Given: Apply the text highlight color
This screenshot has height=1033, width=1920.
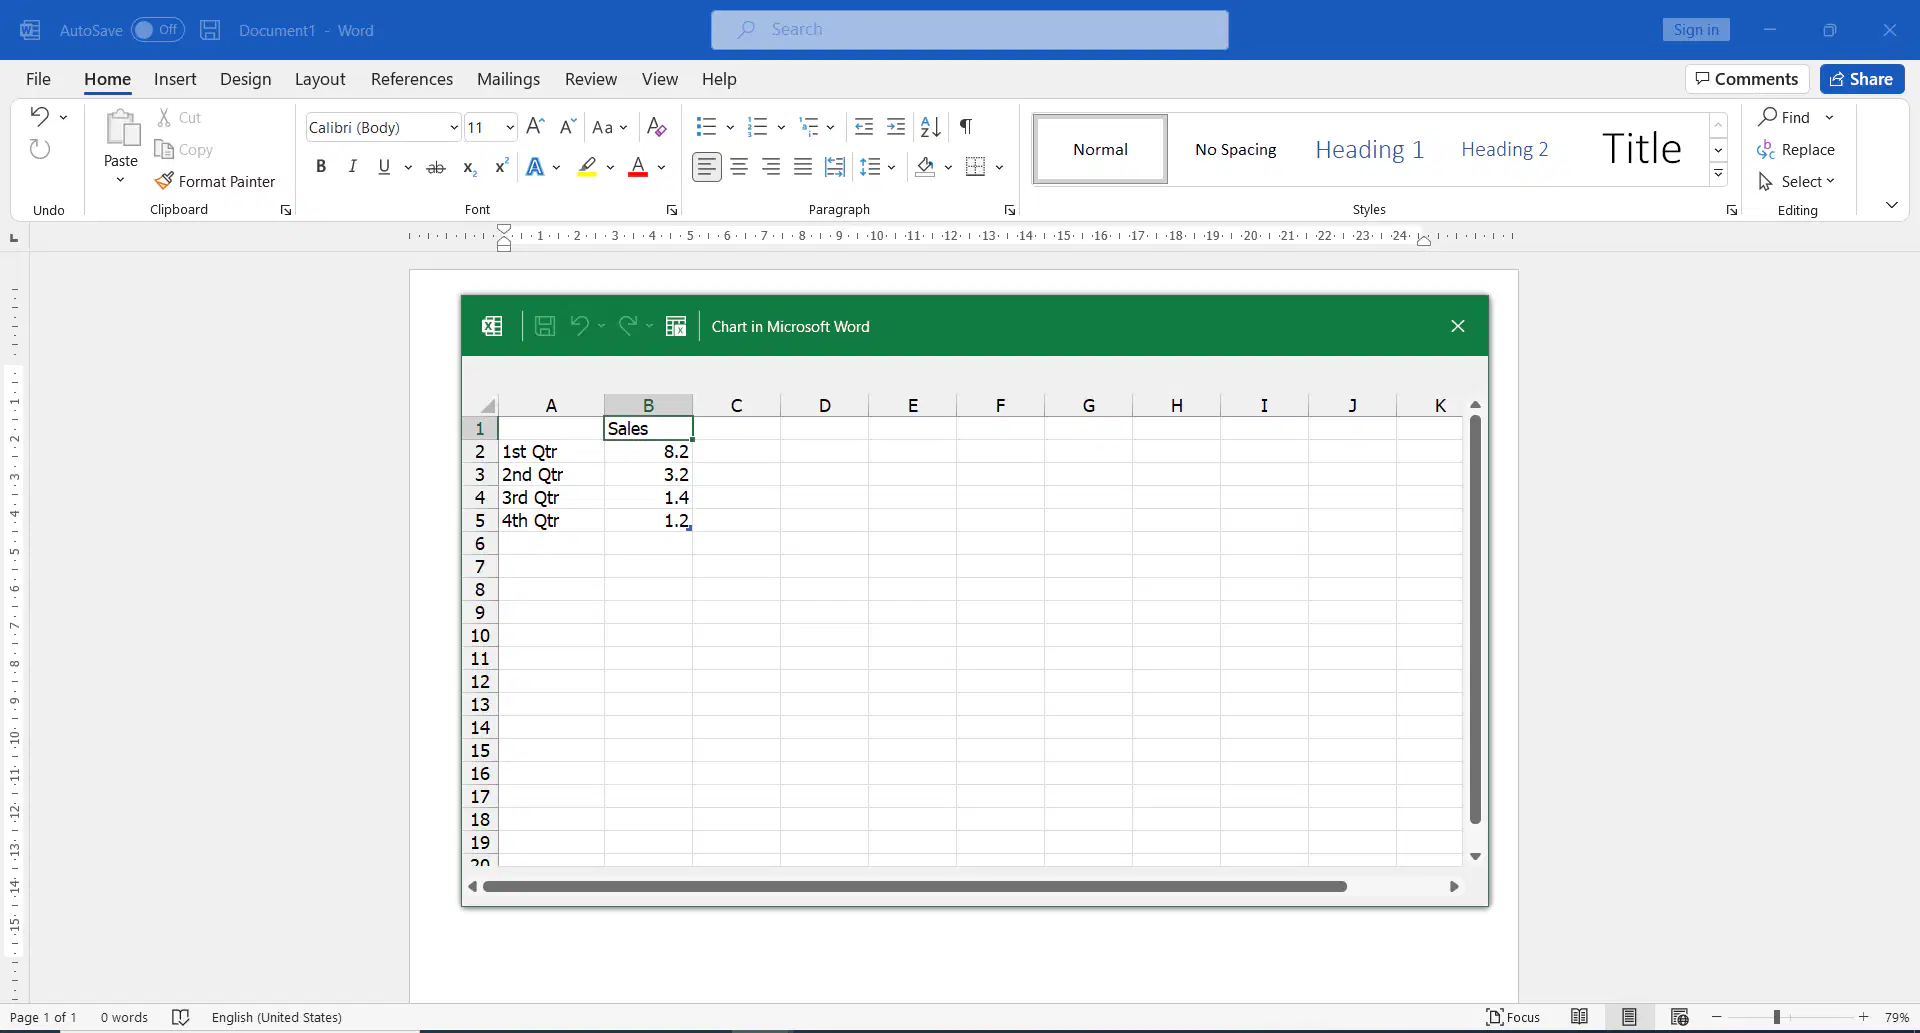Looking at the screenshot, I should point(588,167).
